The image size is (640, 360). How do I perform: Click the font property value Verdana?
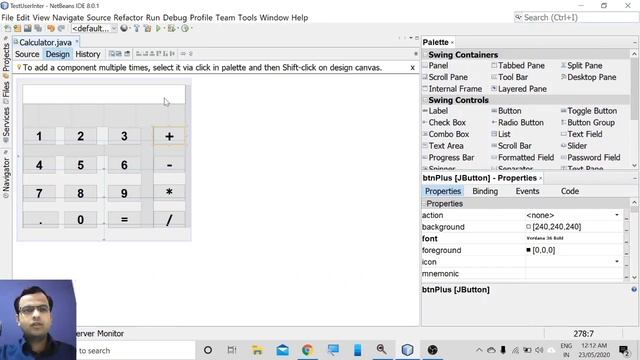pos(544,238)
